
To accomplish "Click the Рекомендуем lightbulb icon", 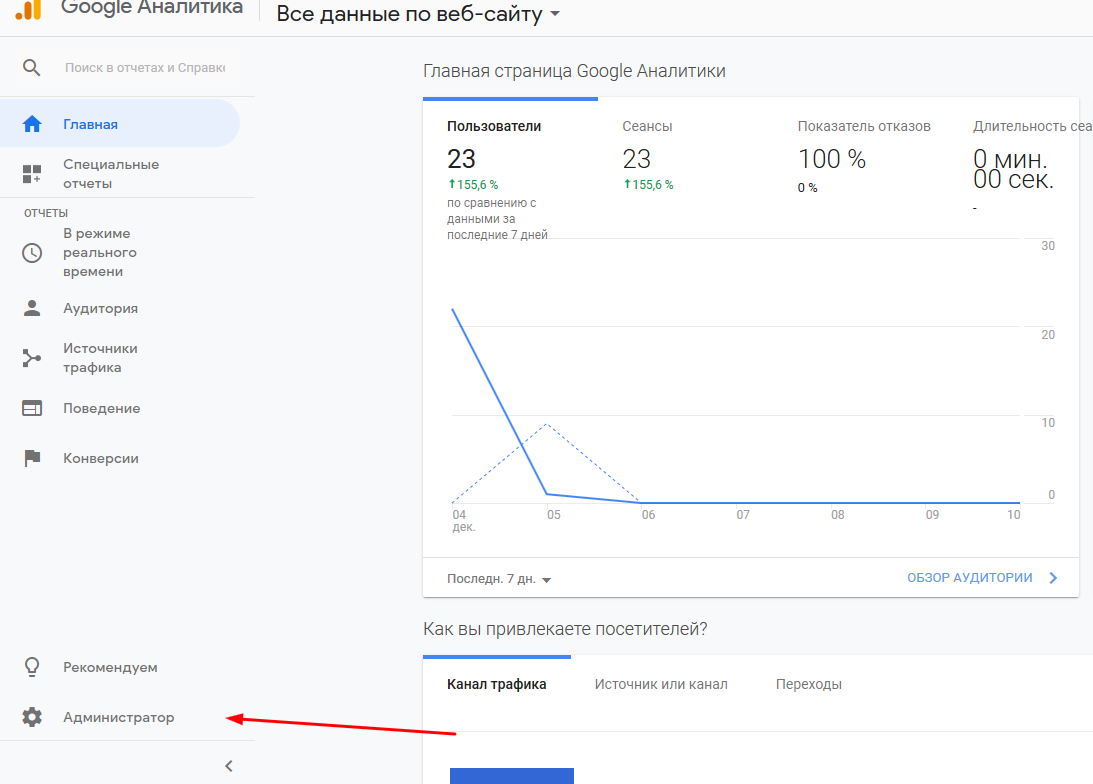I will (x=32, y=667).
